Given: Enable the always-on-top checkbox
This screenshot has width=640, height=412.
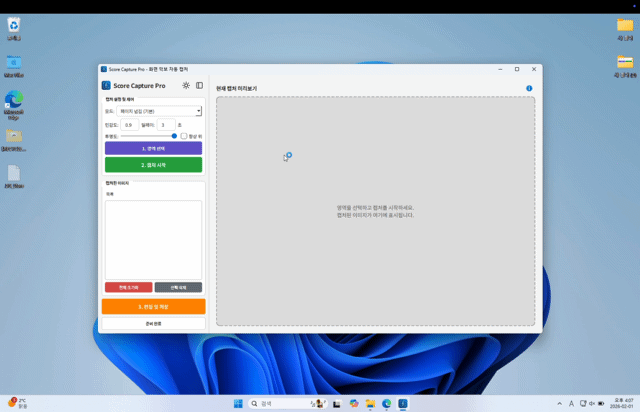Looking at the screenshot, I should 184,135.
